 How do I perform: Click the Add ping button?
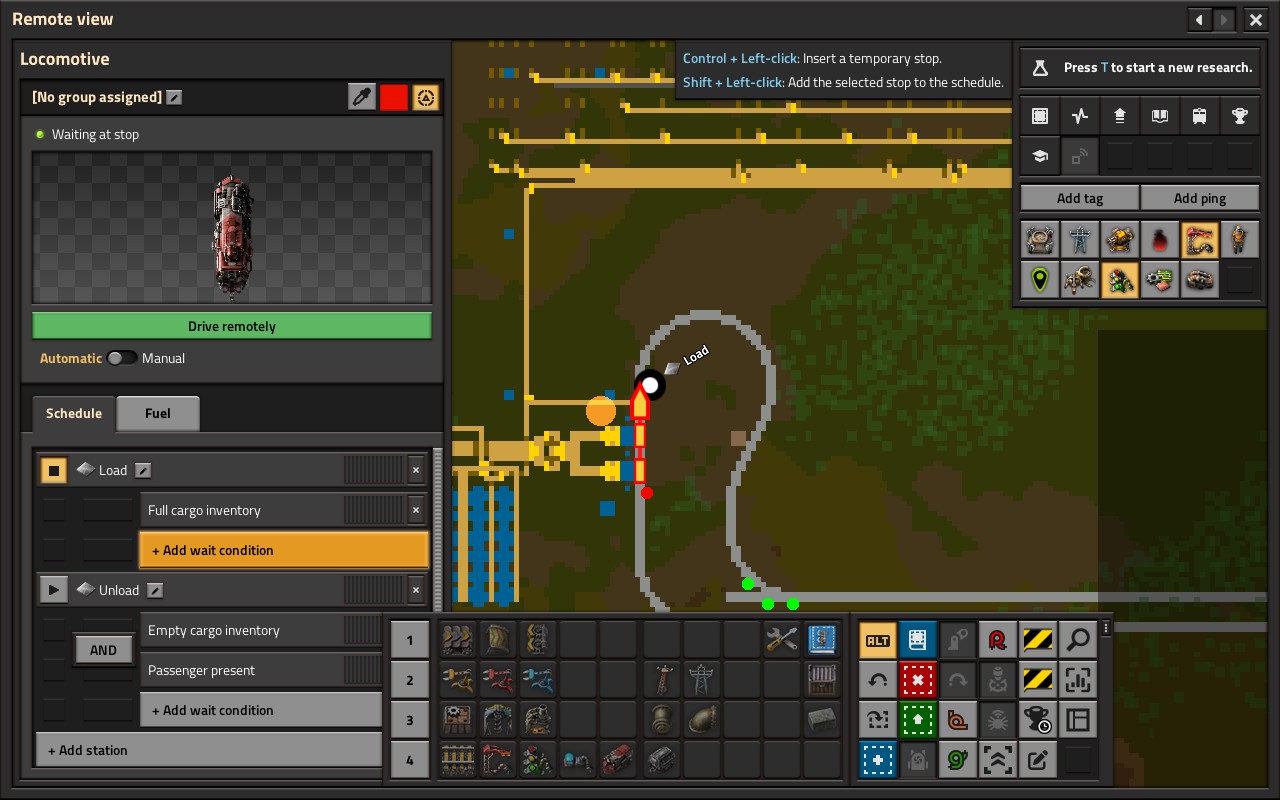pyautogui.click(x=1200, y=198)
